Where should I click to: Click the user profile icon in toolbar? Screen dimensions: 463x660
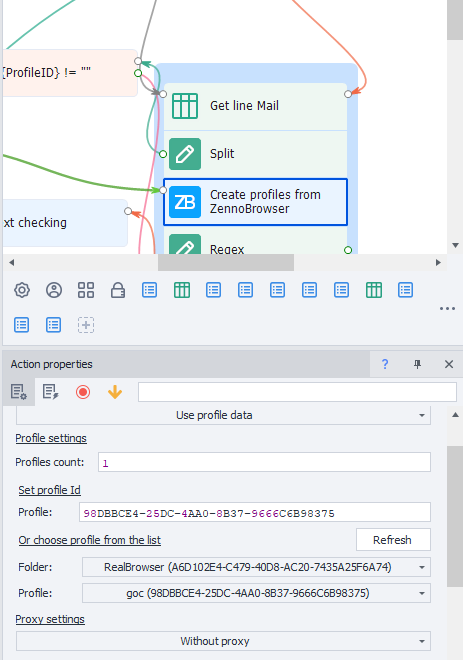coord(54,290)
